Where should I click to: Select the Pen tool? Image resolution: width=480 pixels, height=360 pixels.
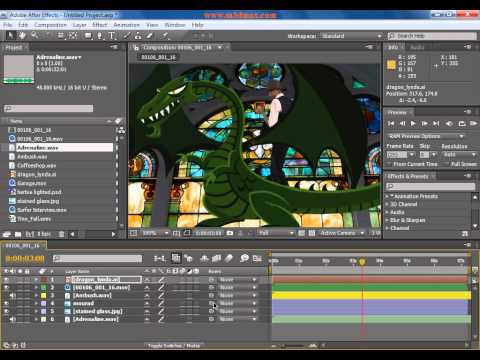click(100, 35)
